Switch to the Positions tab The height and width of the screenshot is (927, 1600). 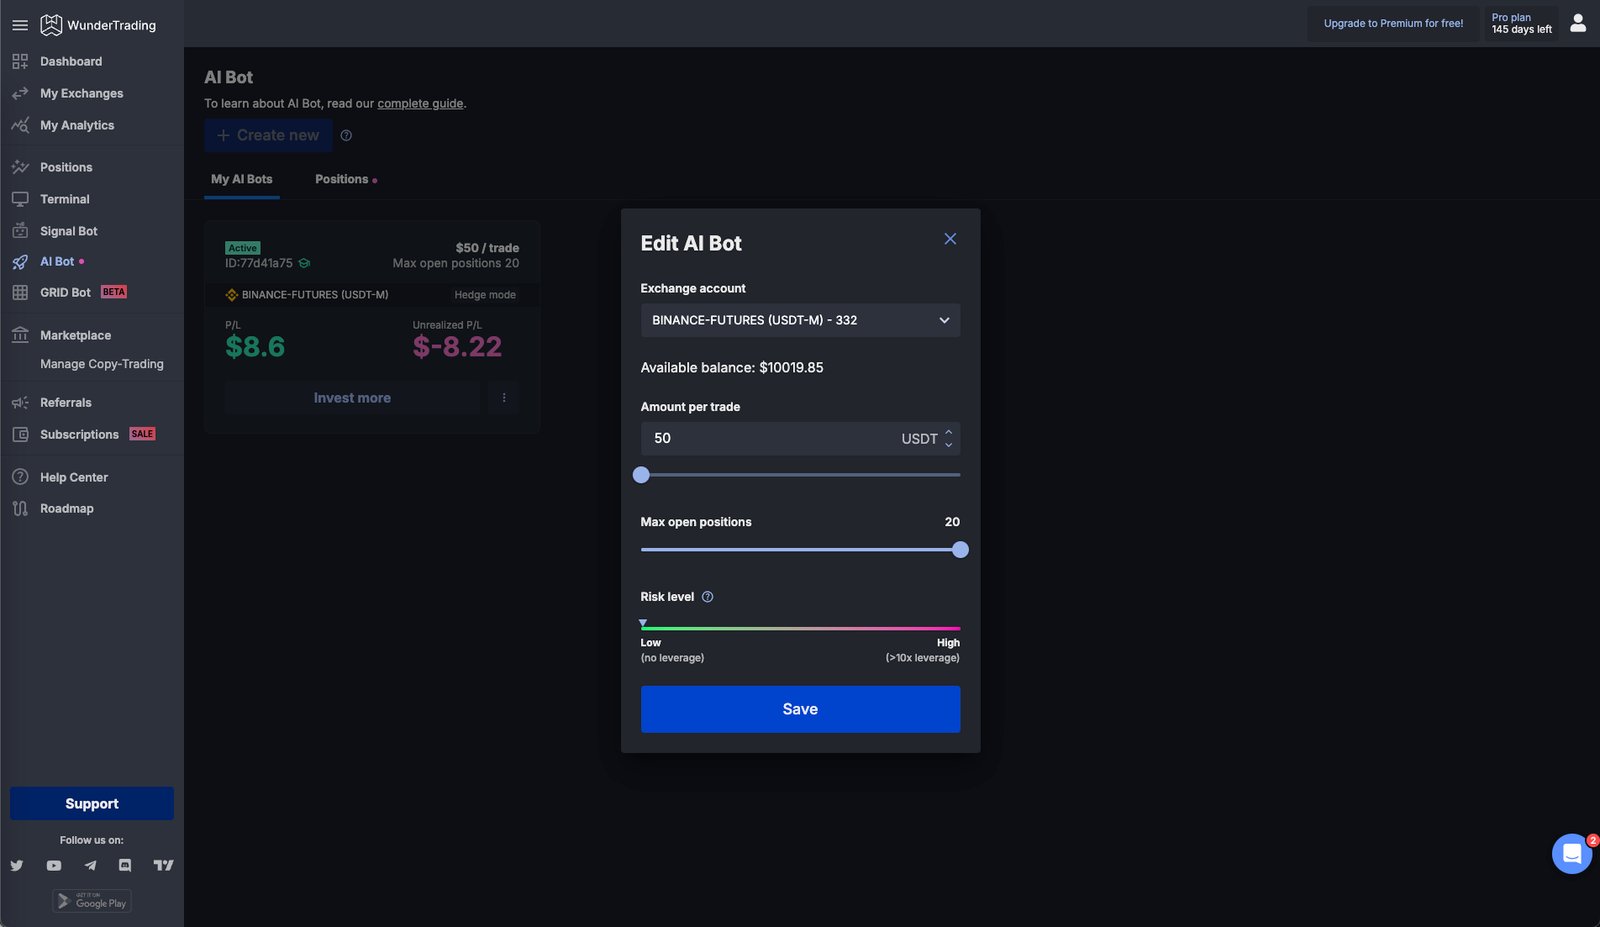(342, 179)
